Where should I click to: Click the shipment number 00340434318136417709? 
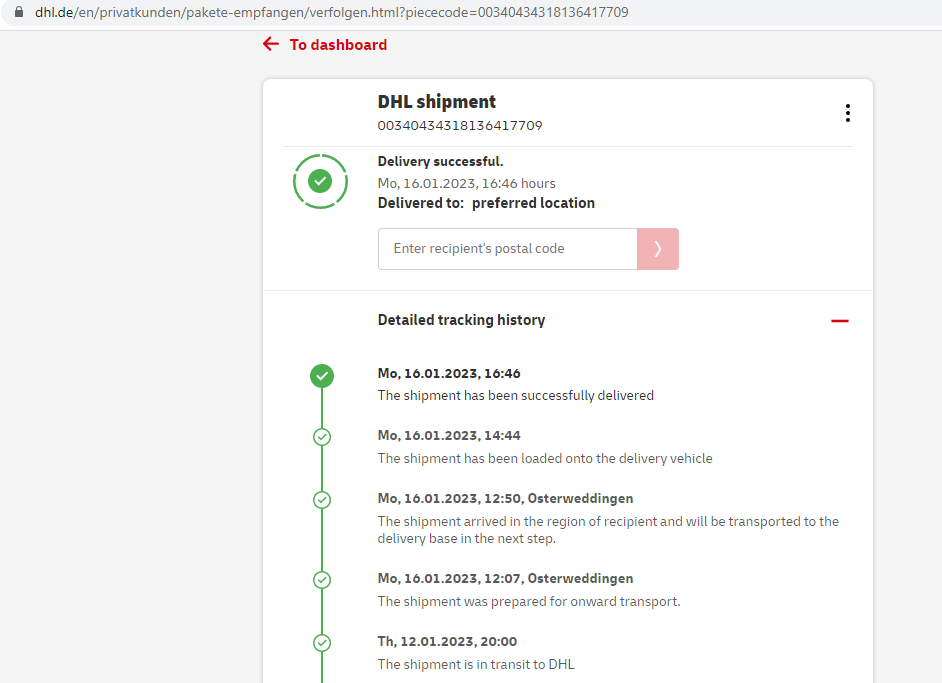[459, 126]
